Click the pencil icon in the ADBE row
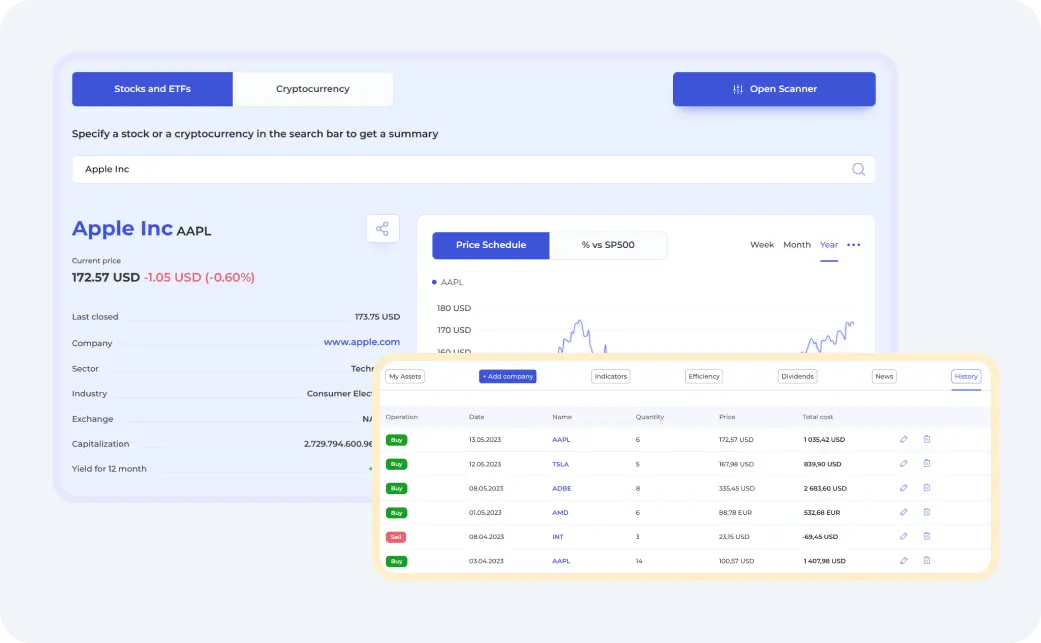 tap(904, 488)
